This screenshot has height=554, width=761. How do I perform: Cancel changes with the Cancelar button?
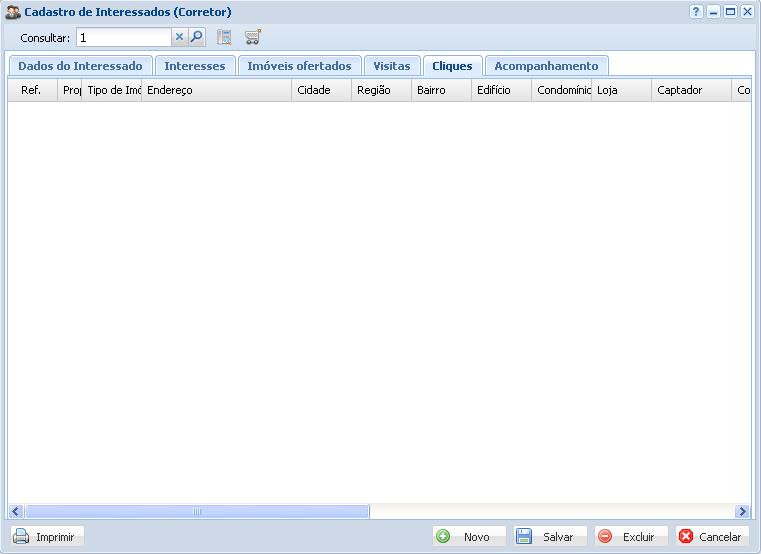point(712,537)
